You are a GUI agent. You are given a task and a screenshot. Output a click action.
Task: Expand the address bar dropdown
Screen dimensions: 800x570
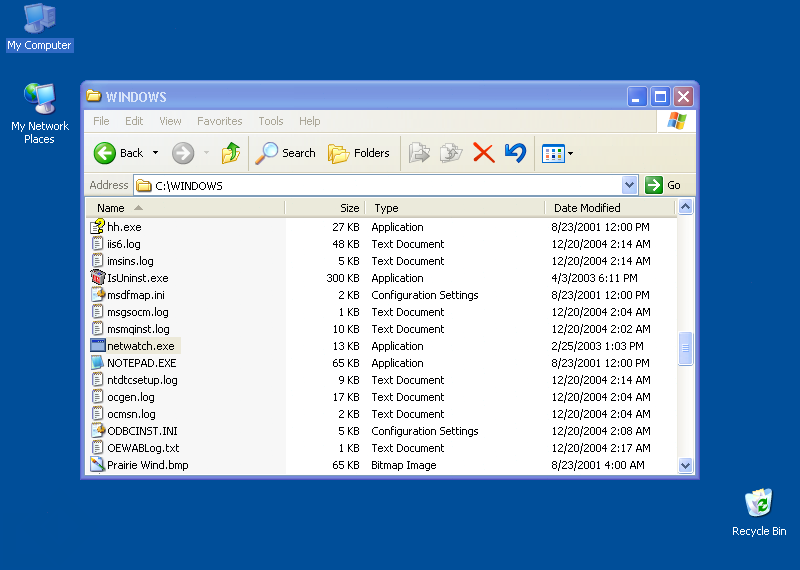point(630,185)
